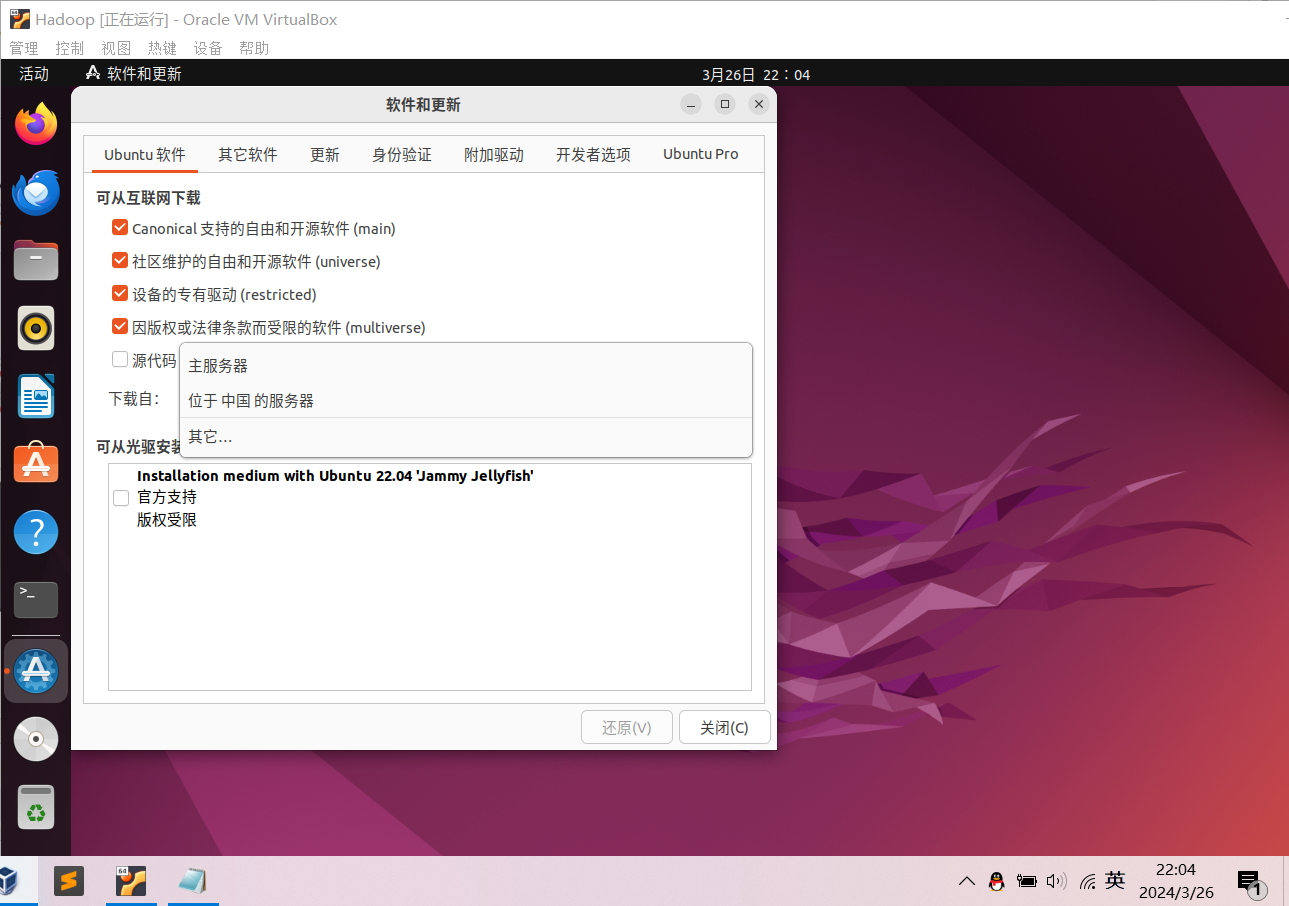Viewport: 1289px width, 906px height.
Task: Open VirtualBox 热键 menu
Action: click(x=162, y=48)
